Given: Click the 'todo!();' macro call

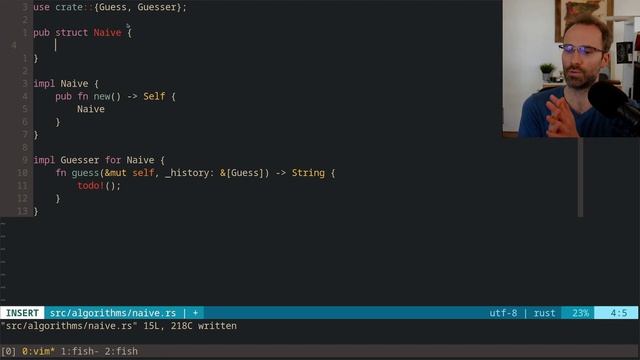Looking at the screenshot, I should click(99, 186).
